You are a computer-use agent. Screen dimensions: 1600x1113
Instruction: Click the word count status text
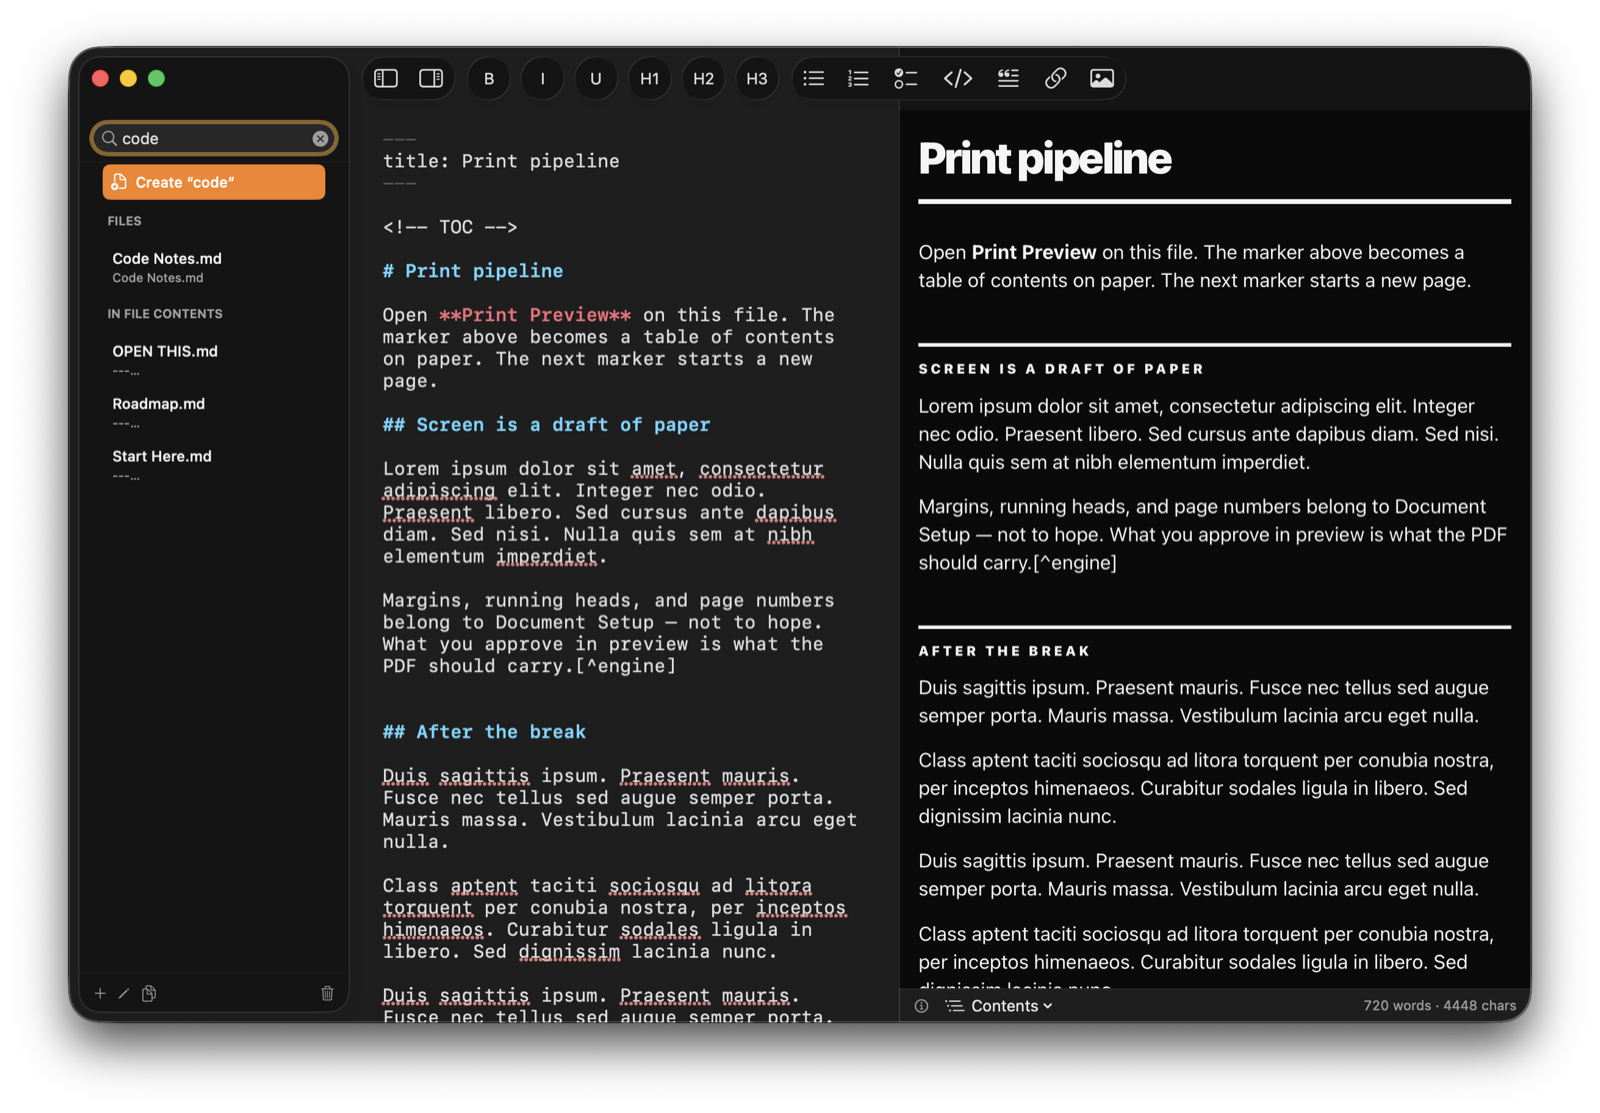tap(1439, 1006)
